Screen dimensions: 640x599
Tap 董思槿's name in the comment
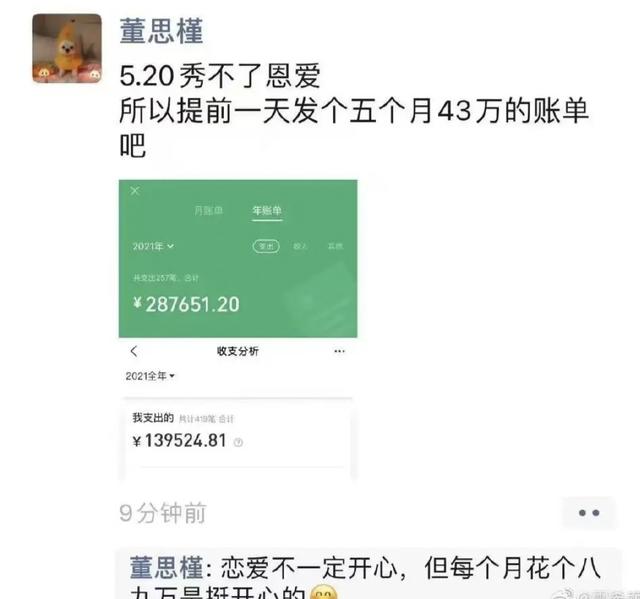(166, 568)
